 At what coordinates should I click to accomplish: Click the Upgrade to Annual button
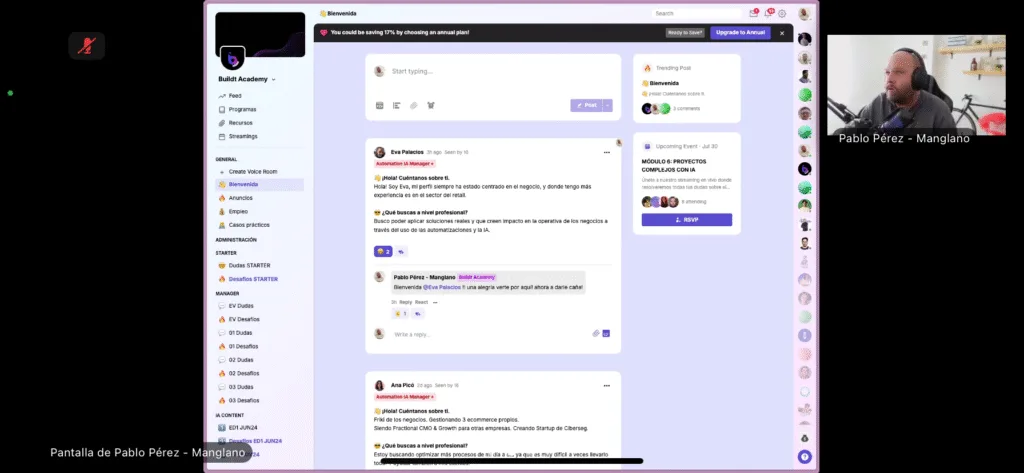[x=740, y=33]
